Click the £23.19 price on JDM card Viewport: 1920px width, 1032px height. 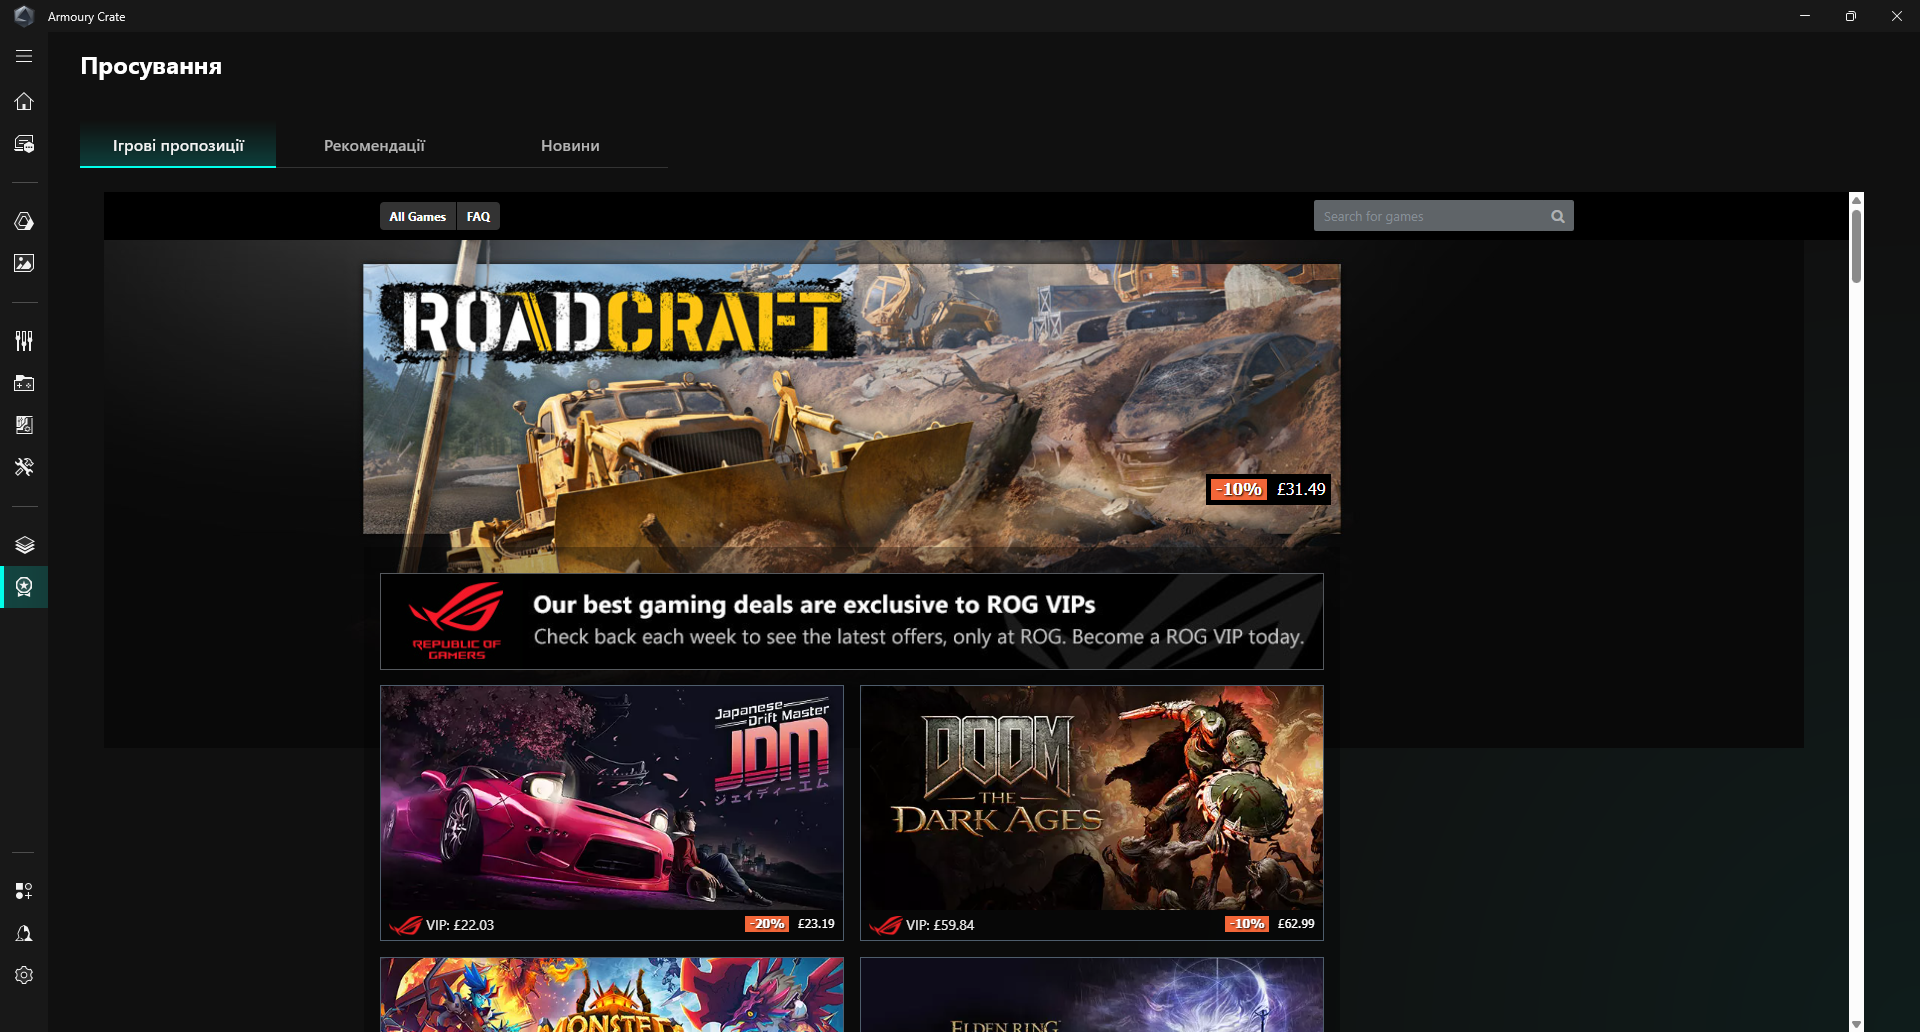pyautogui.click(x=816, y=924)
